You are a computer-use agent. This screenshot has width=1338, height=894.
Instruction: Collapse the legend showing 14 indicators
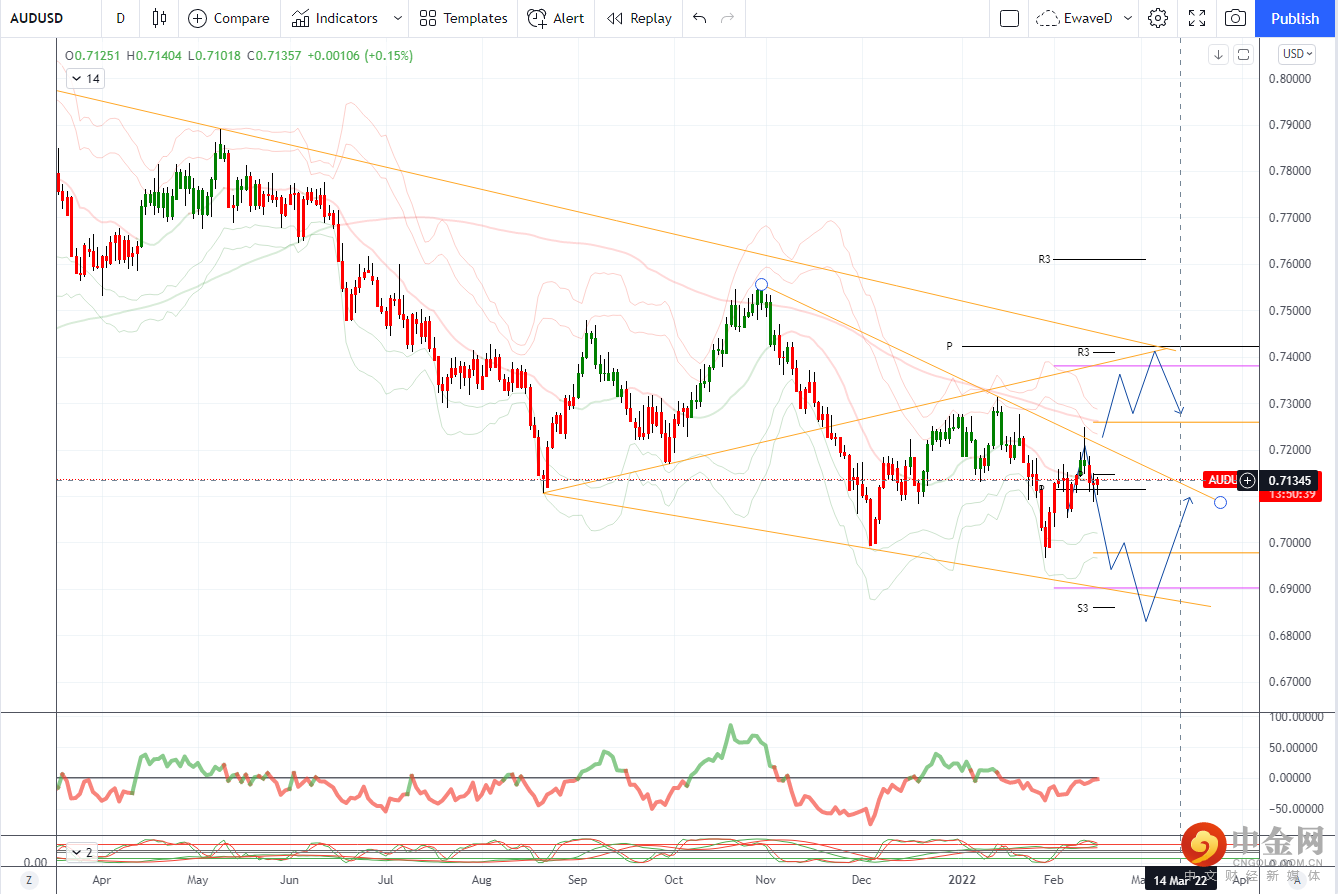(84, 79)
